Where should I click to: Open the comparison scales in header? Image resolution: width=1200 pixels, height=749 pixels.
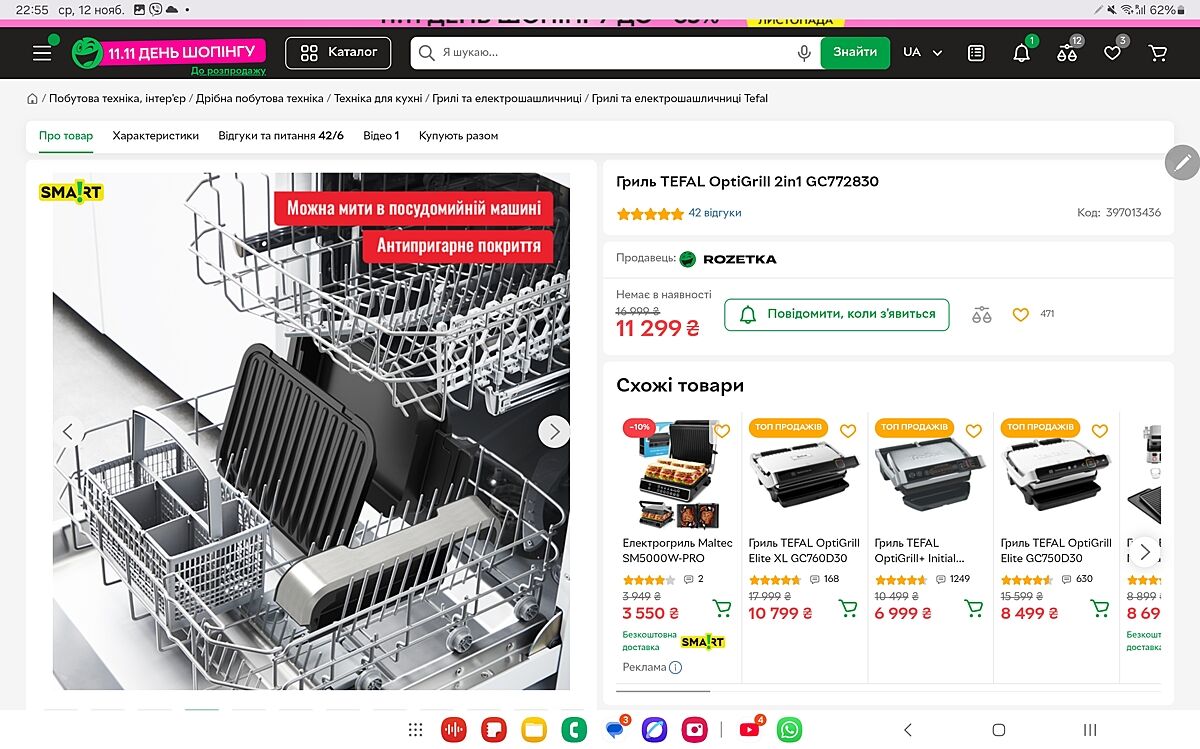click(1067, 54)
